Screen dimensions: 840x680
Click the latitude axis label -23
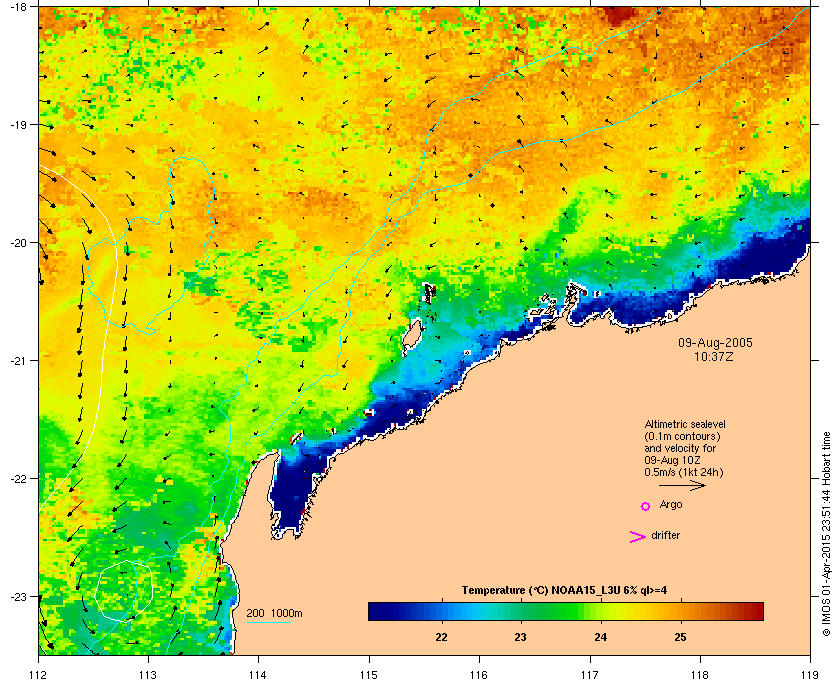[19, 596]
